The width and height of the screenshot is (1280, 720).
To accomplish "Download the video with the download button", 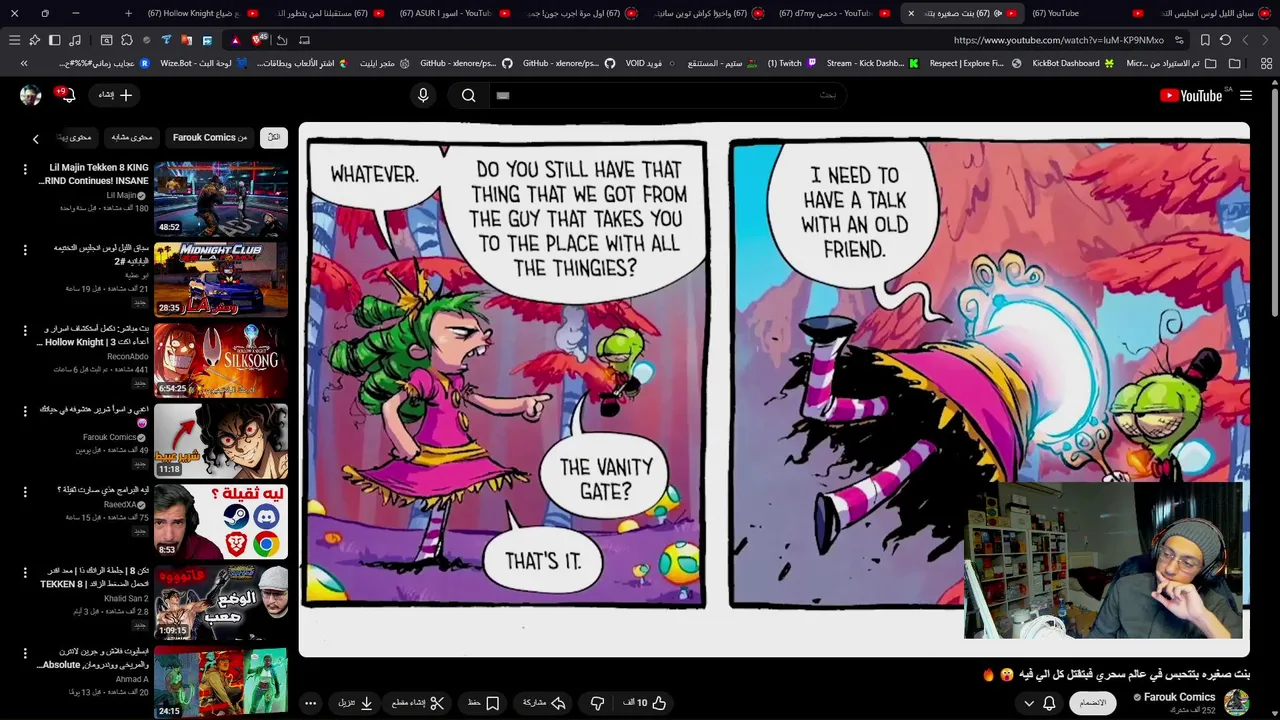I will coord(356,703).
